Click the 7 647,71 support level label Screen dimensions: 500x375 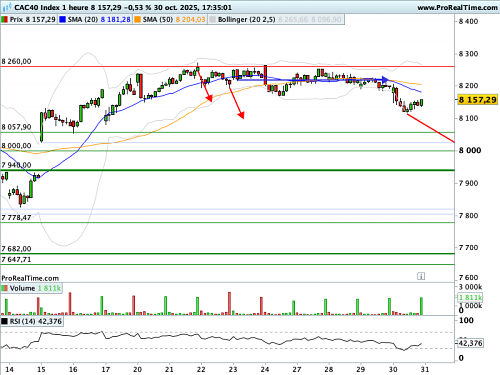coord(16,259)
